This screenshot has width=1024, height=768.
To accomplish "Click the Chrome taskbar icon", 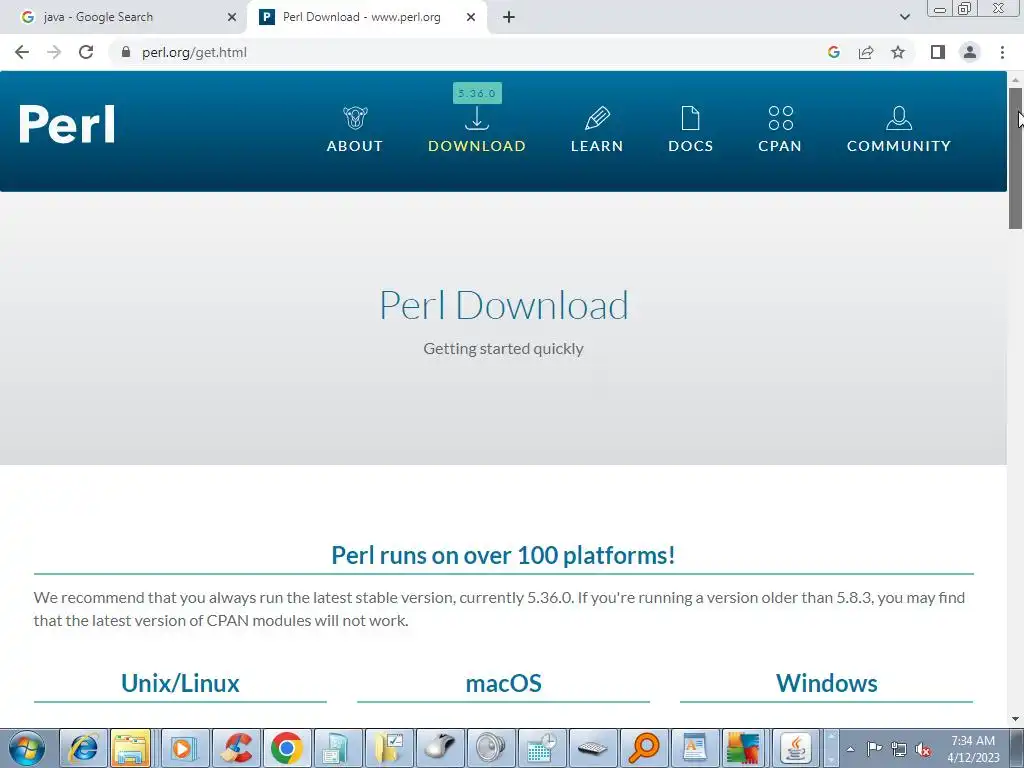I will pos(286,748).
